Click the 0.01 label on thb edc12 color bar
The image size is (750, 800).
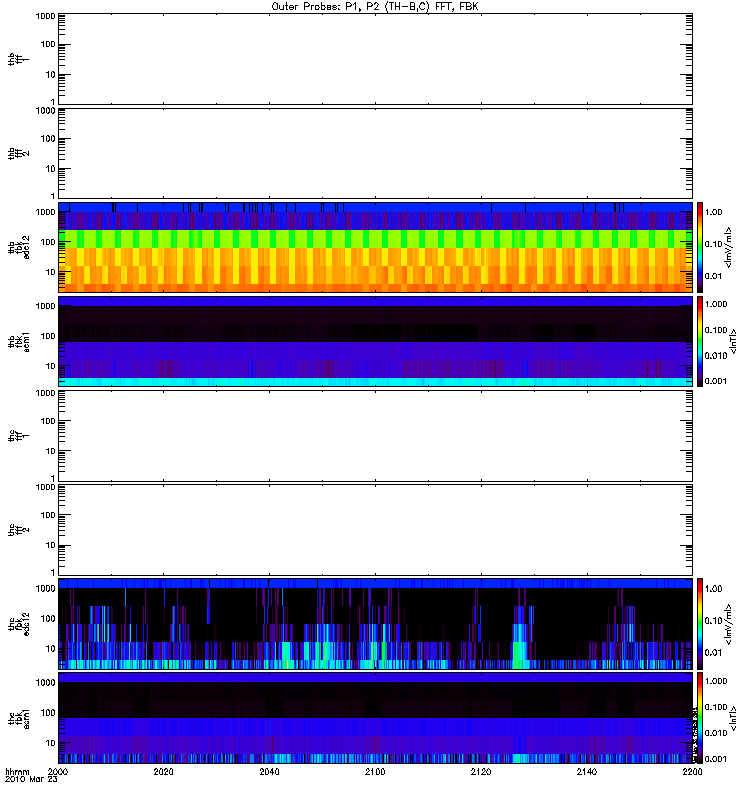[x=714, y=276]
